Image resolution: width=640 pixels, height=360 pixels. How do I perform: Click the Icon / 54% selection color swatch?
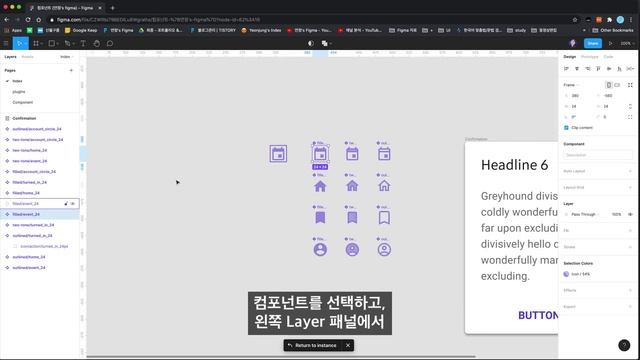(566, 274)
